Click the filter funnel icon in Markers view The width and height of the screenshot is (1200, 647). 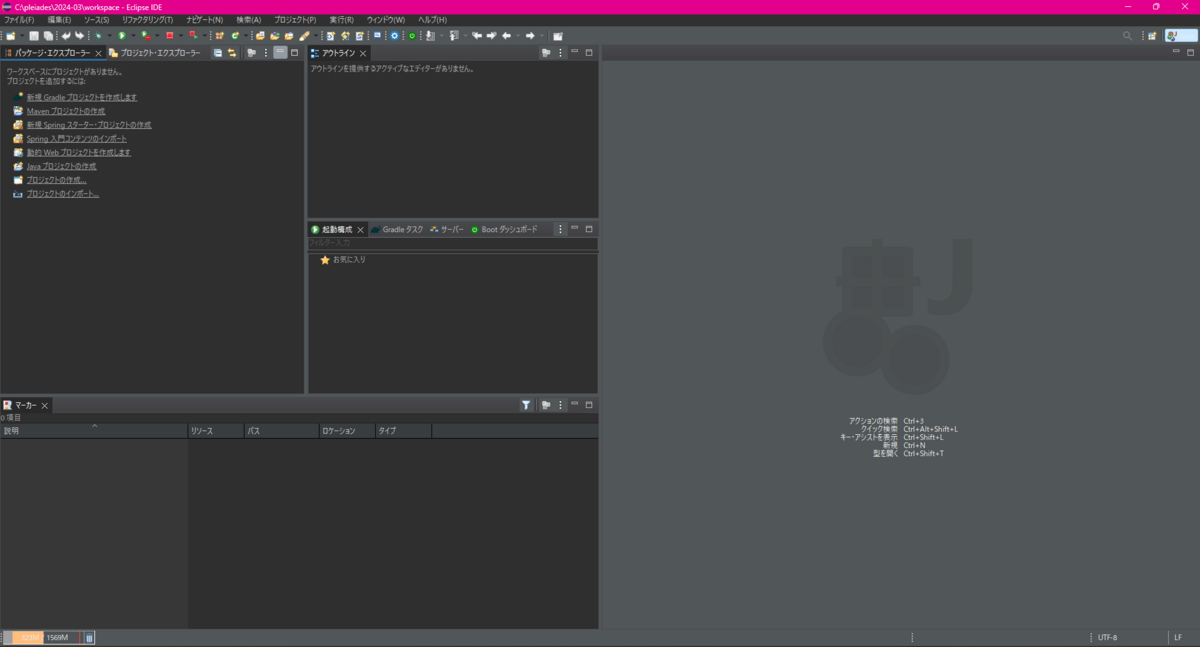[526, 405]
